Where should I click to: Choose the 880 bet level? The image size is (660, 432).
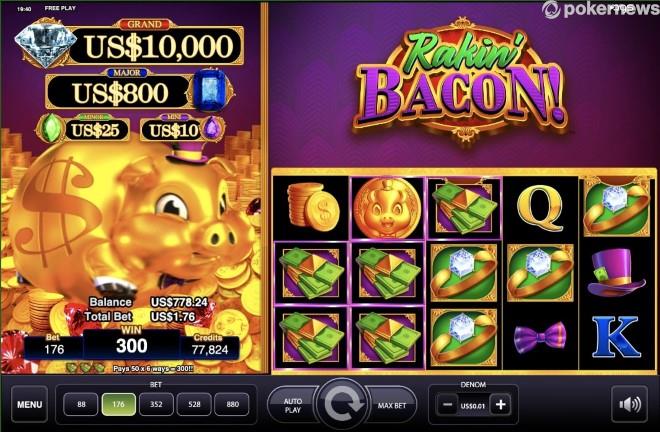click(x=232, y=404)
